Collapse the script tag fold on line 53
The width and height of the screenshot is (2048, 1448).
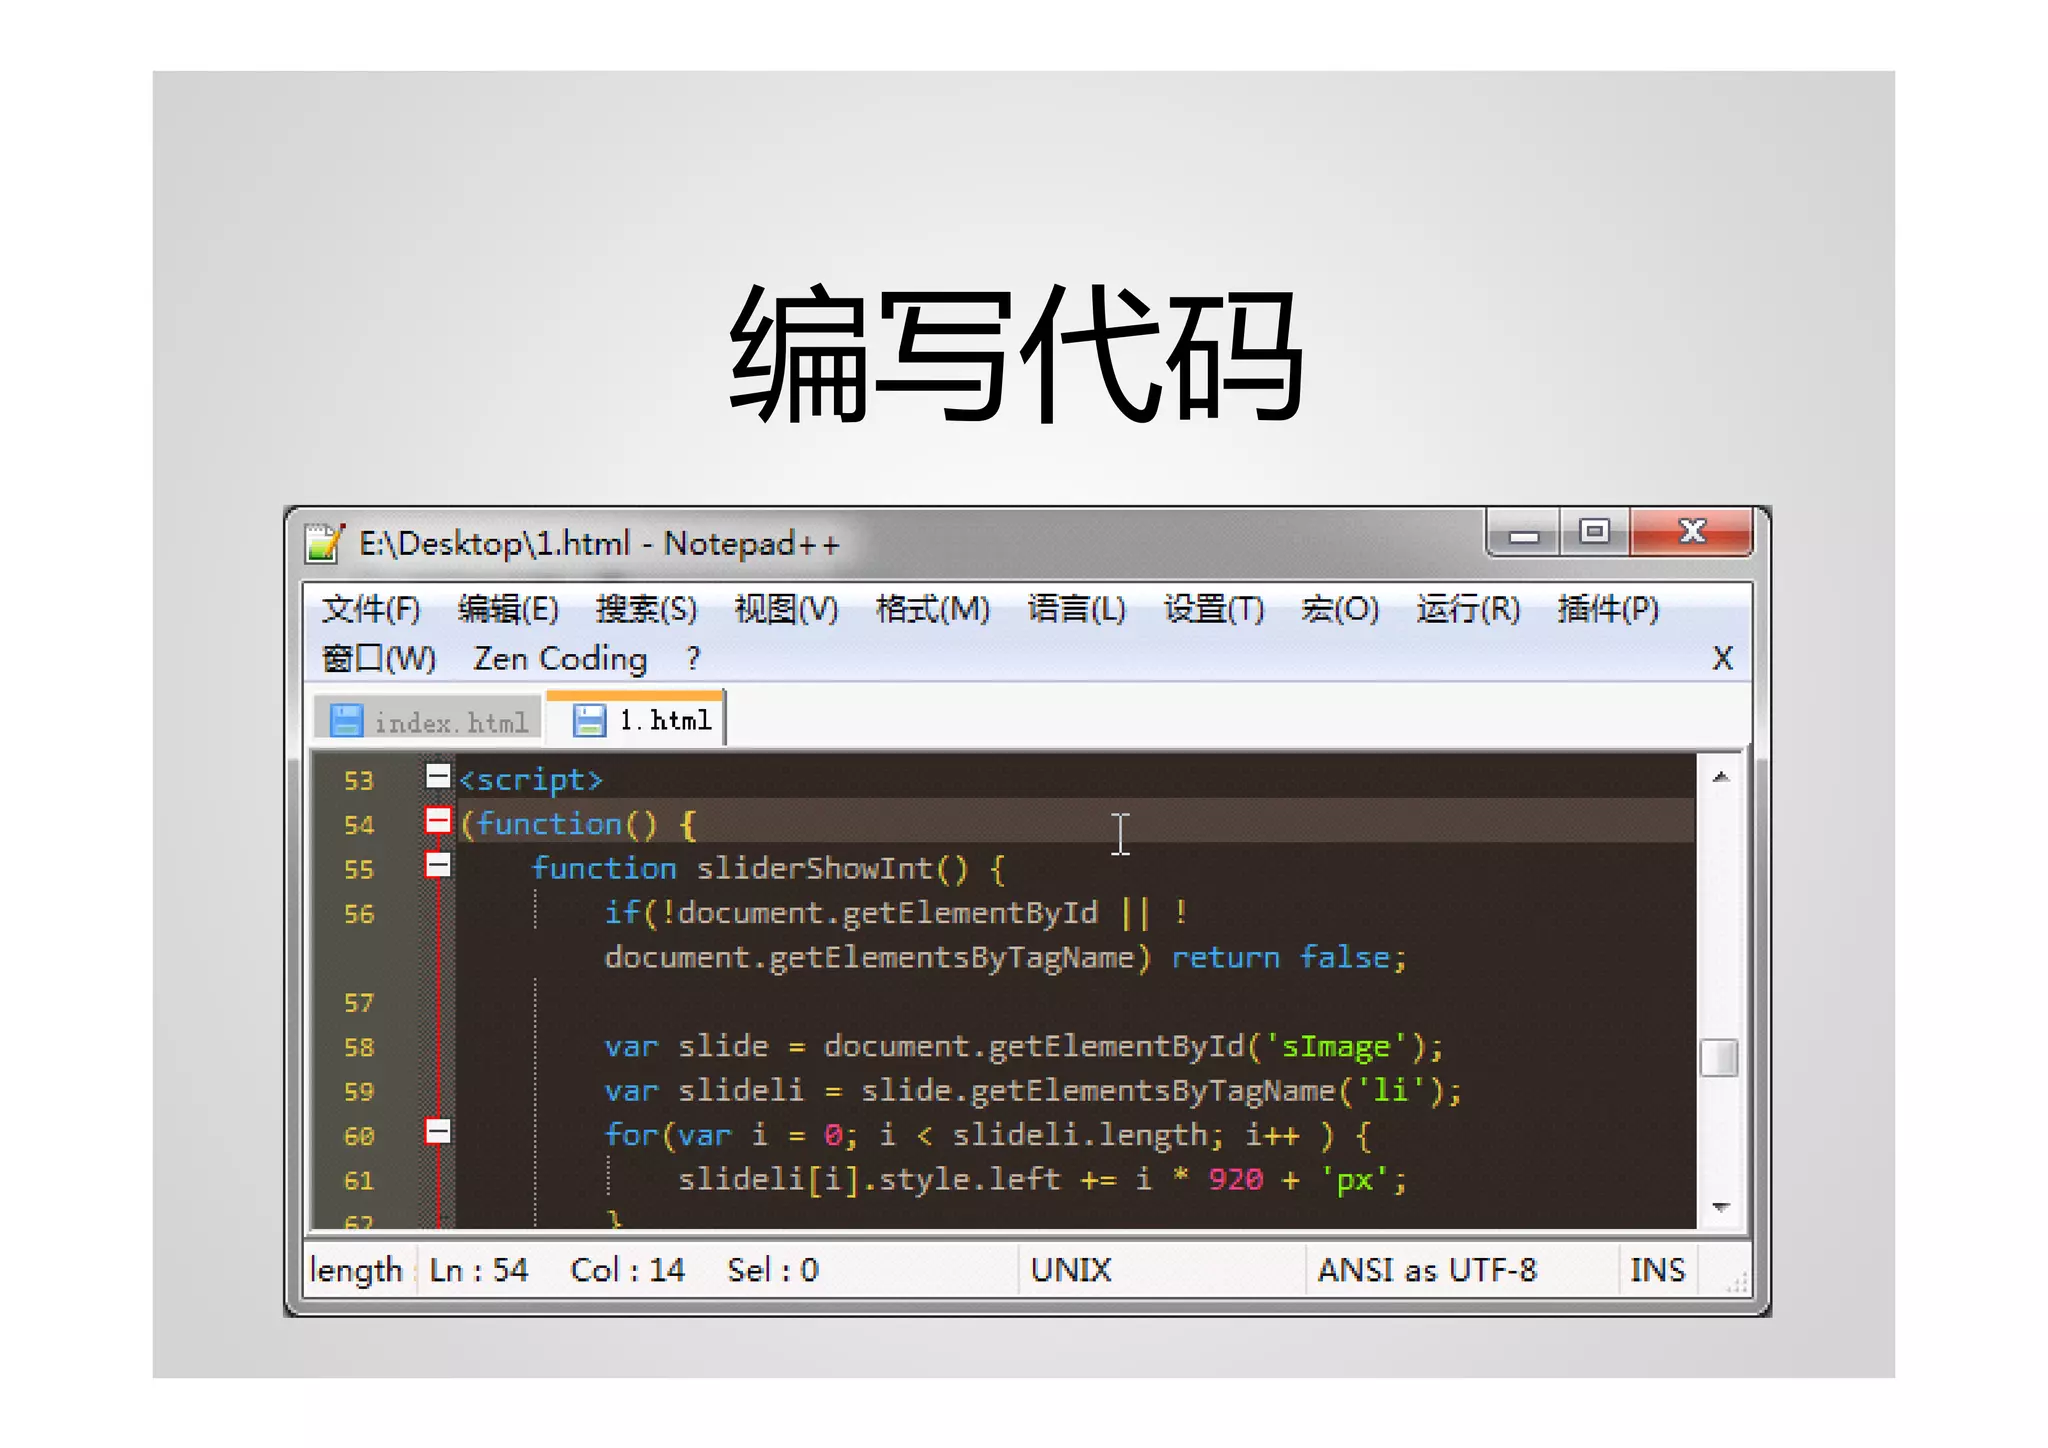tap(438, 776)
